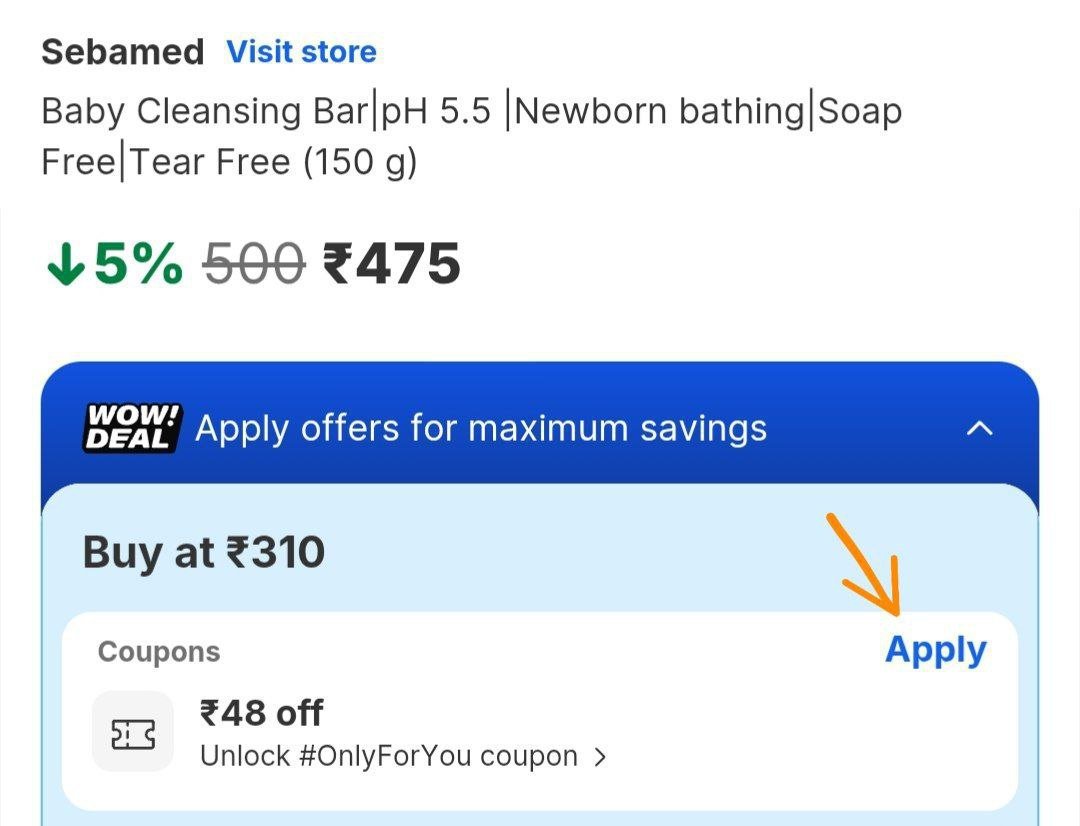Viewport: 1080px width, 826px height.
Task: Open the chevron beside Unlock #OnlyForYou coupon
Action: pos(600,757)
